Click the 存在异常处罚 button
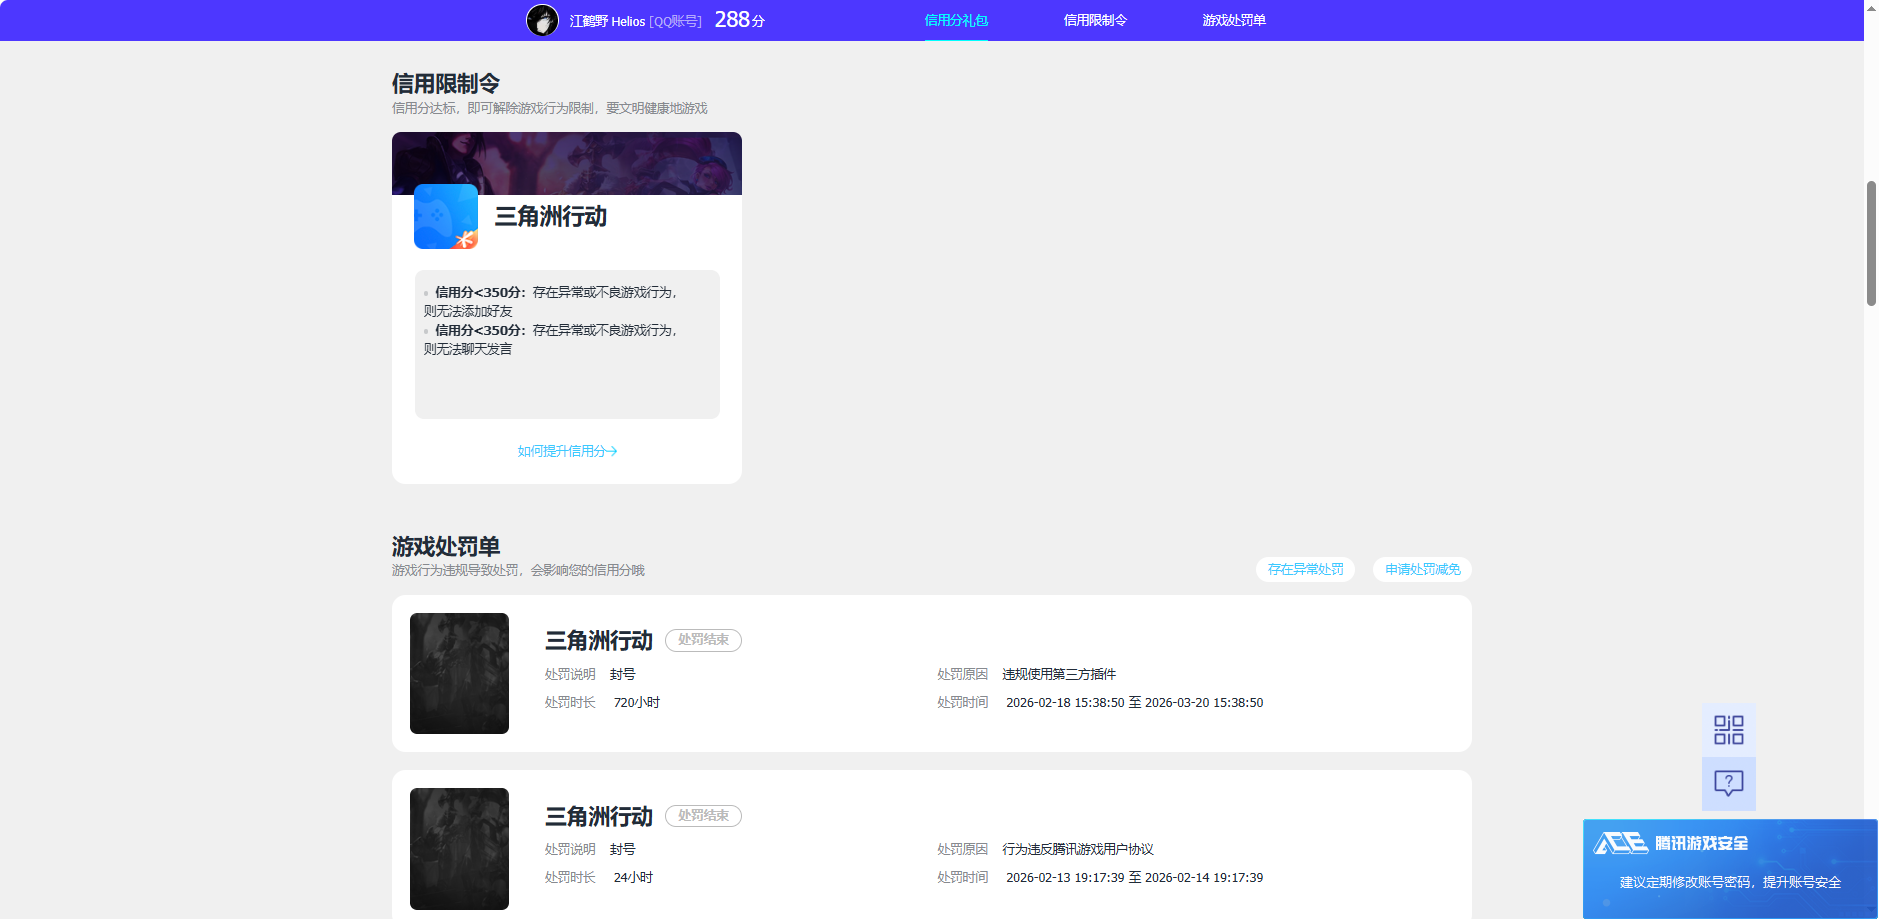1879x919 pixels. click(1305, 569)
